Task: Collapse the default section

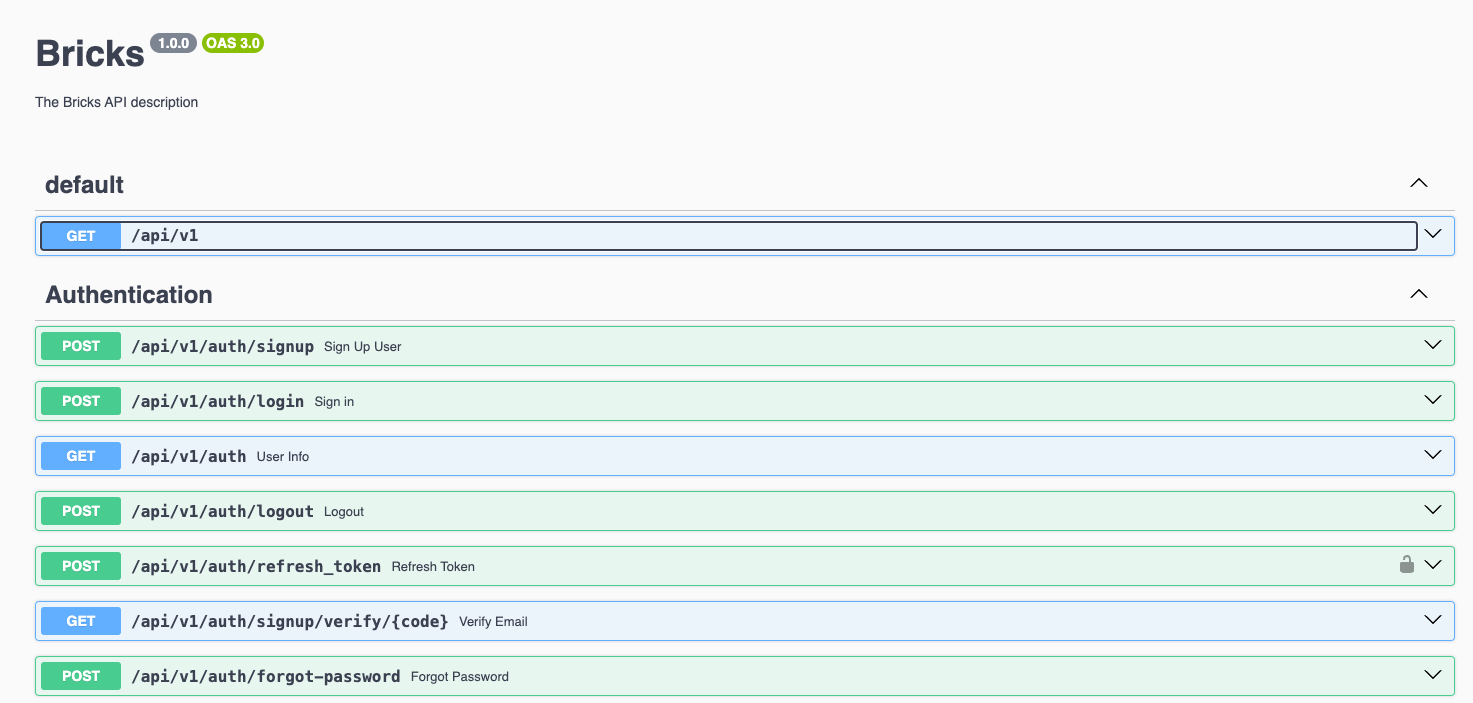Action: [1418, 183]
